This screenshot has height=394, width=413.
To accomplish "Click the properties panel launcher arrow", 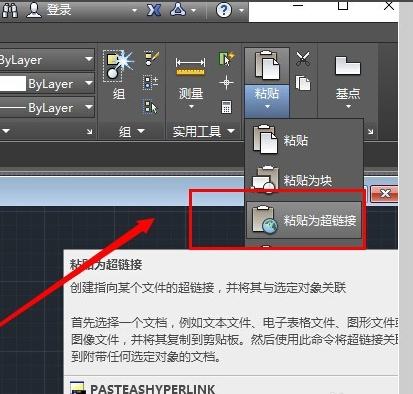I will pos(89,131).
